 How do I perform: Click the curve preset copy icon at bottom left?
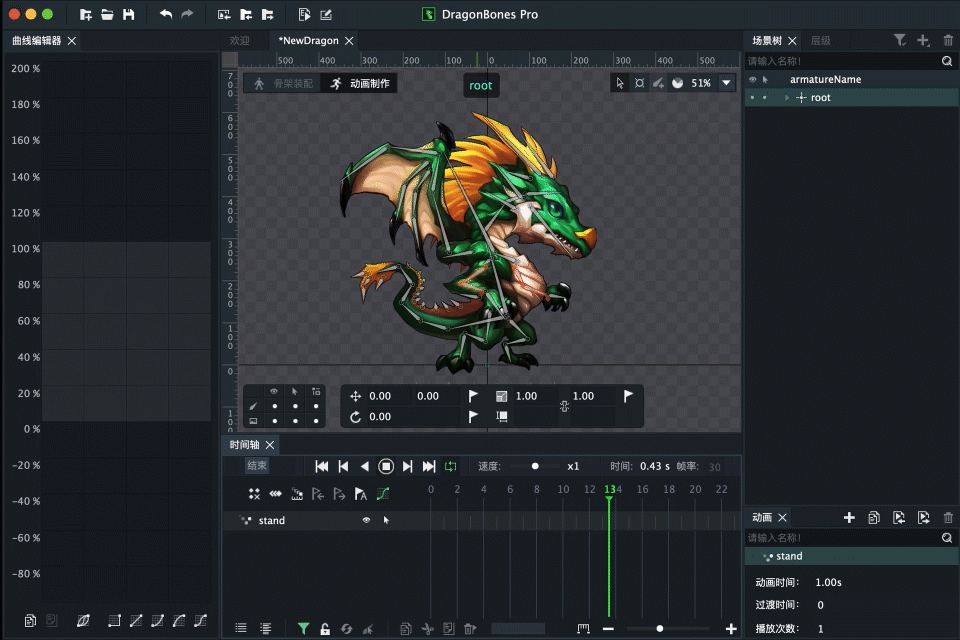pyautogui.click(x=30, y=621)
